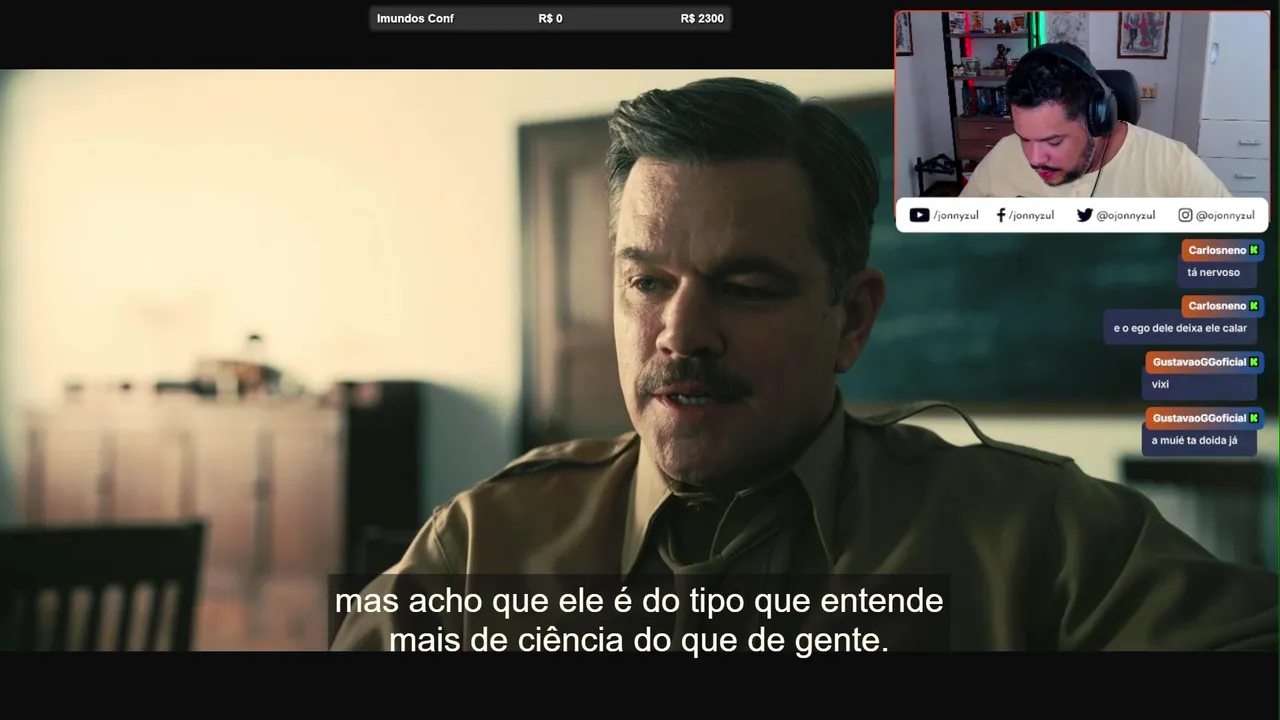1280x720 pixels.
Task: Click the 'Imundos Conf' goal label
Action: (x=415, y=18)
